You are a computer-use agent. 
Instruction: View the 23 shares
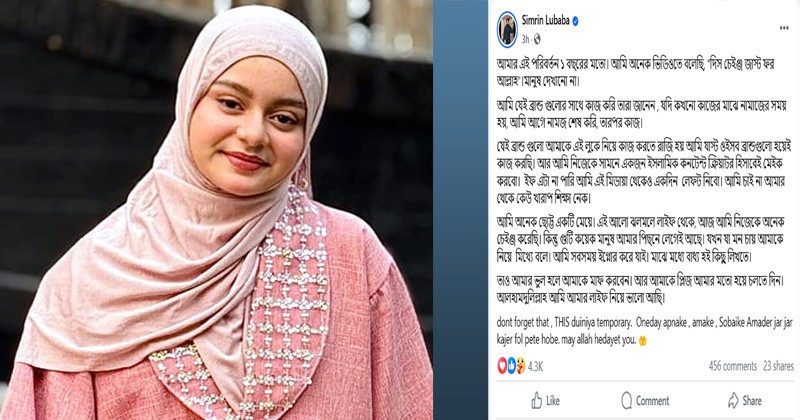click(779, 366)
